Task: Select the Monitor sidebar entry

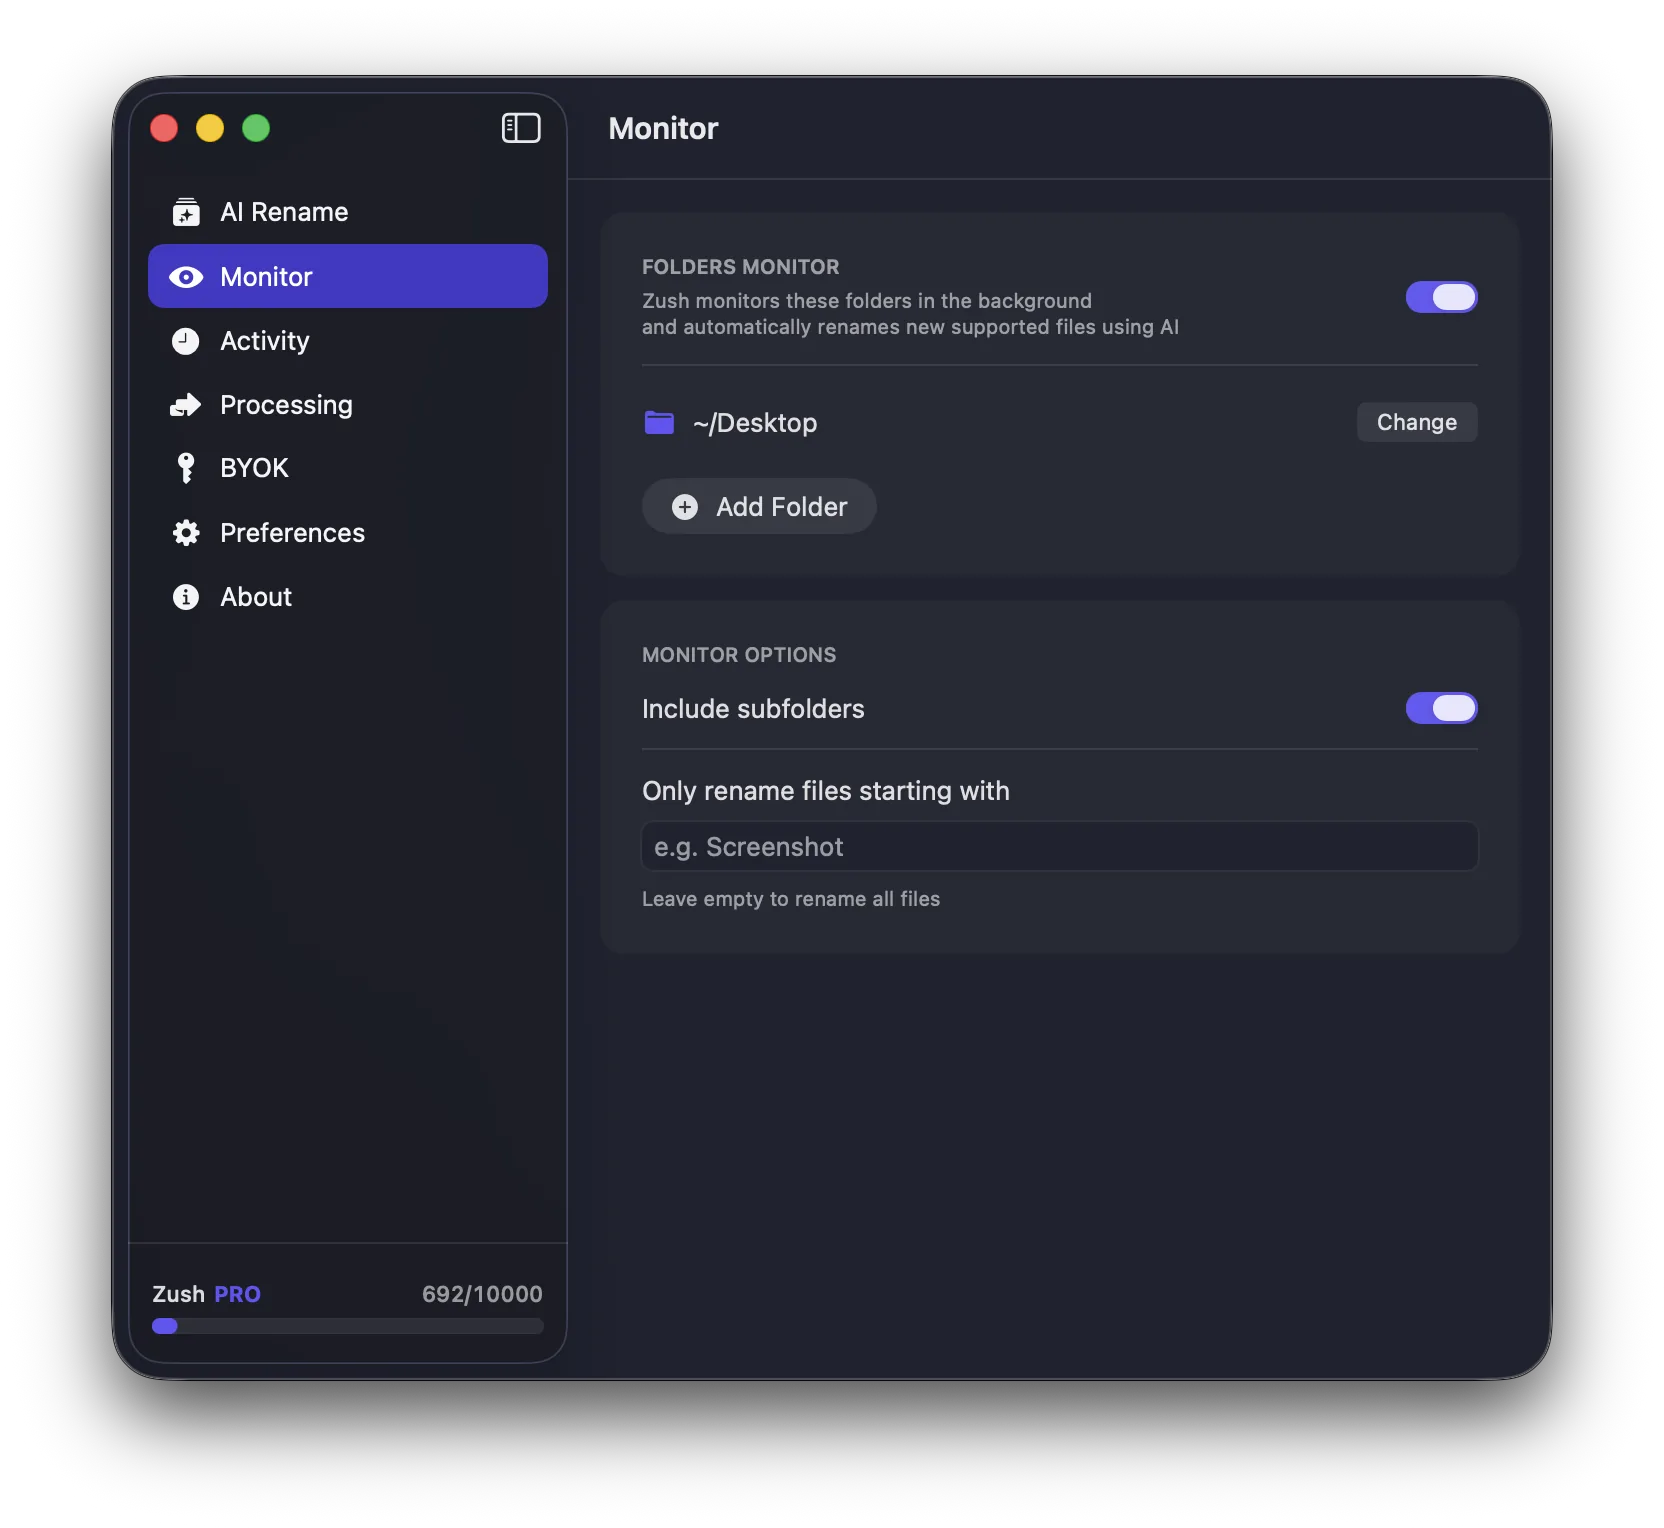Action: tap(266, 276)
